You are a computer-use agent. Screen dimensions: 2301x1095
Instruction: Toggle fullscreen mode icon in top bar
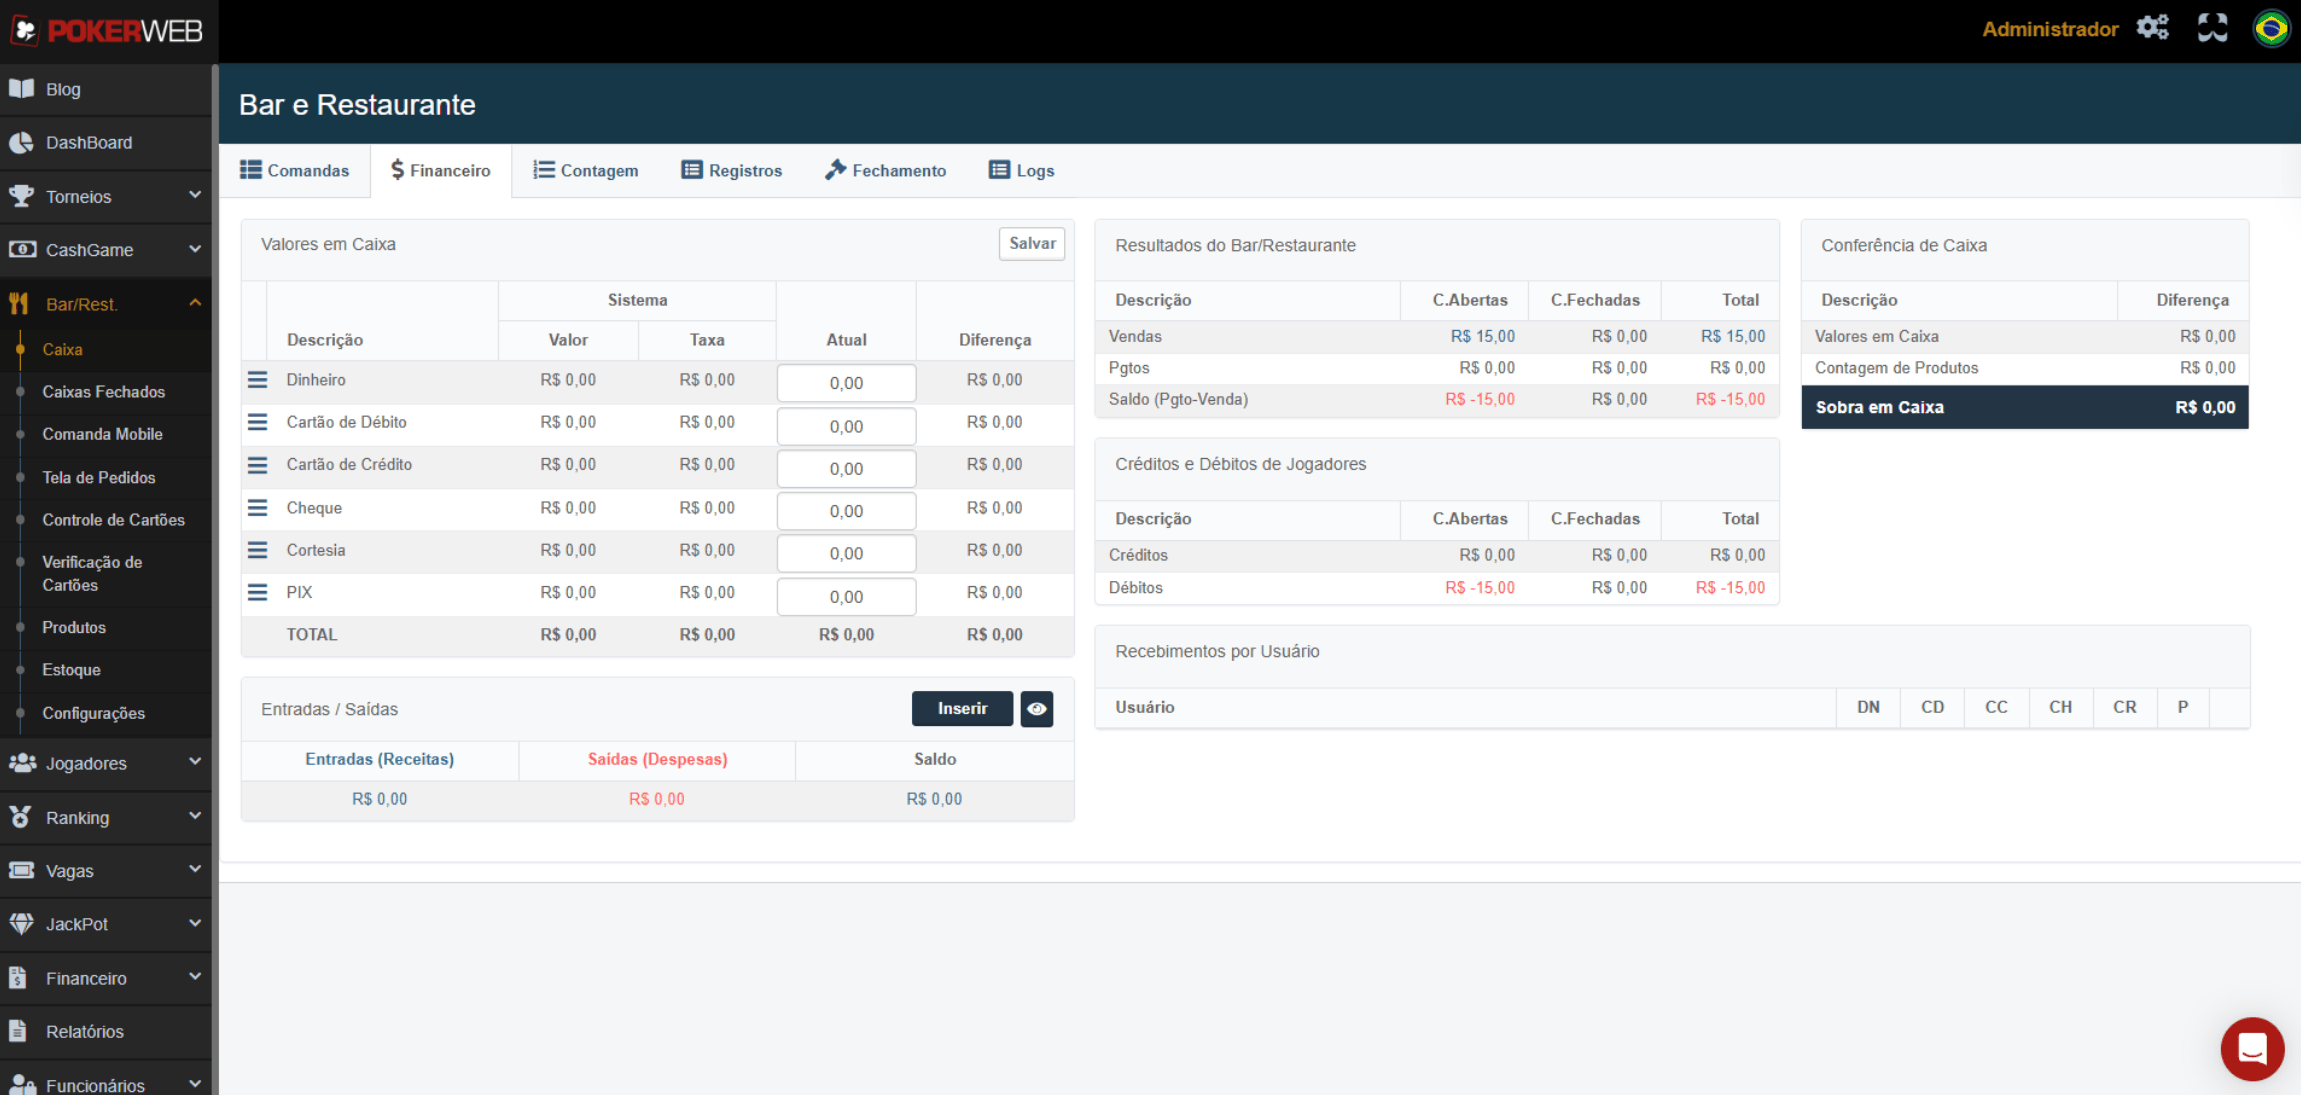2212,28
